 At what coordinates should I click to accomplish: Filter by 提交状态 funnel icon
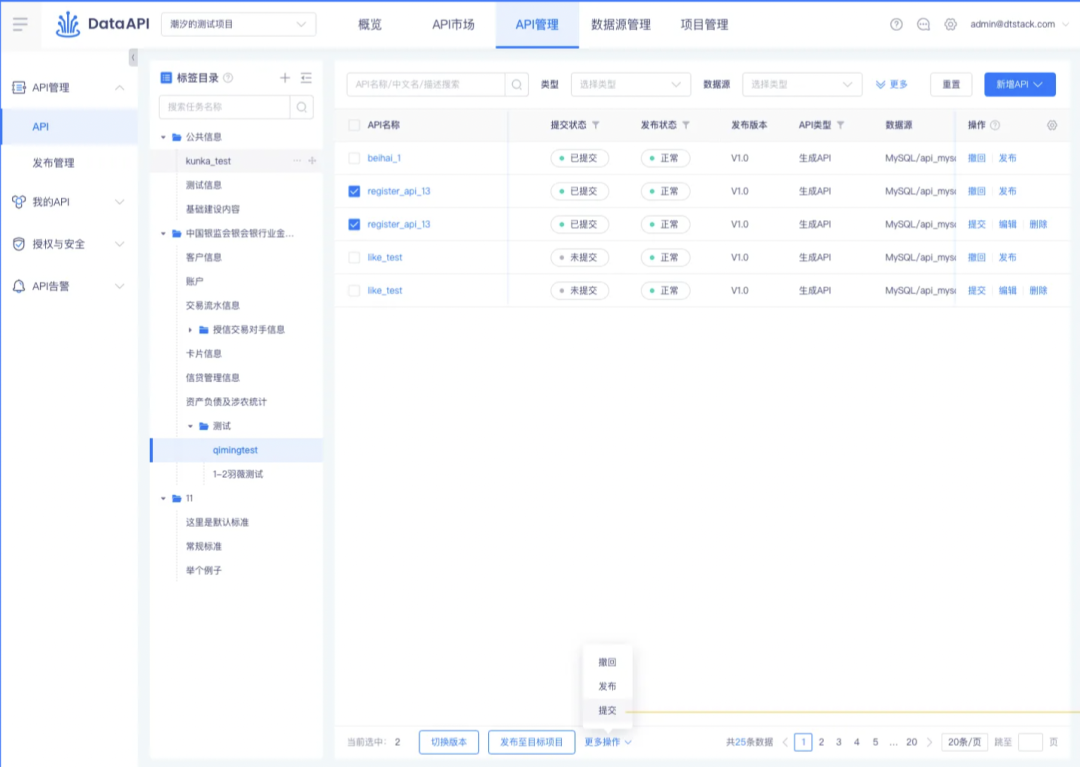pos(596,125)
